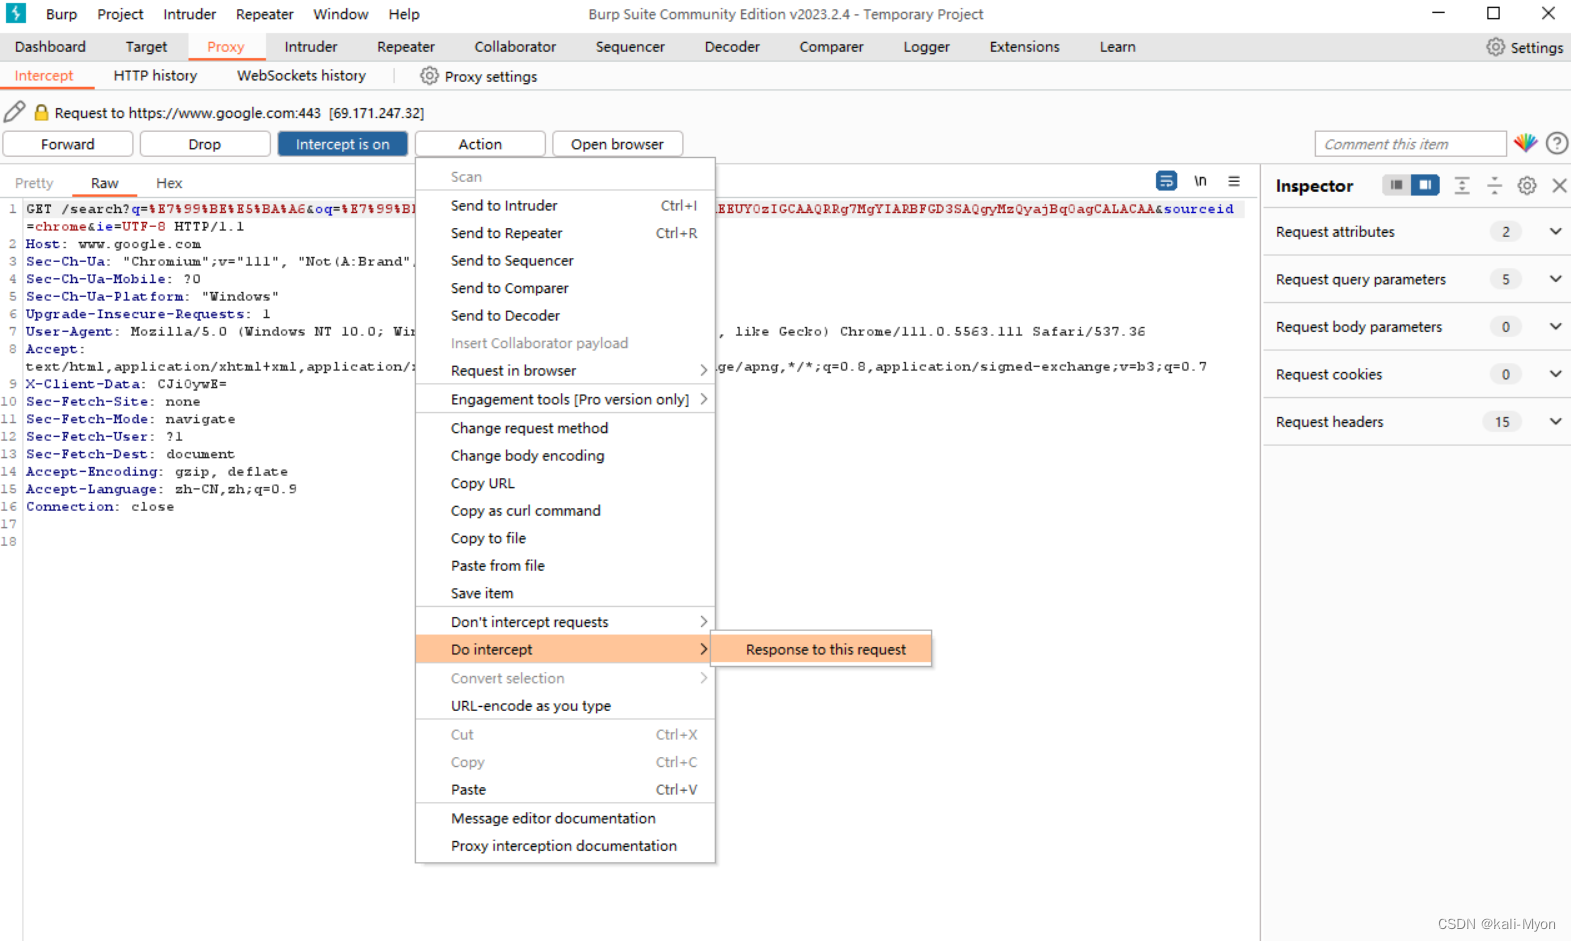Screen dimensions: 1571x941
Task: Select Send to Repeater
Action: click(x=565, y=233)
